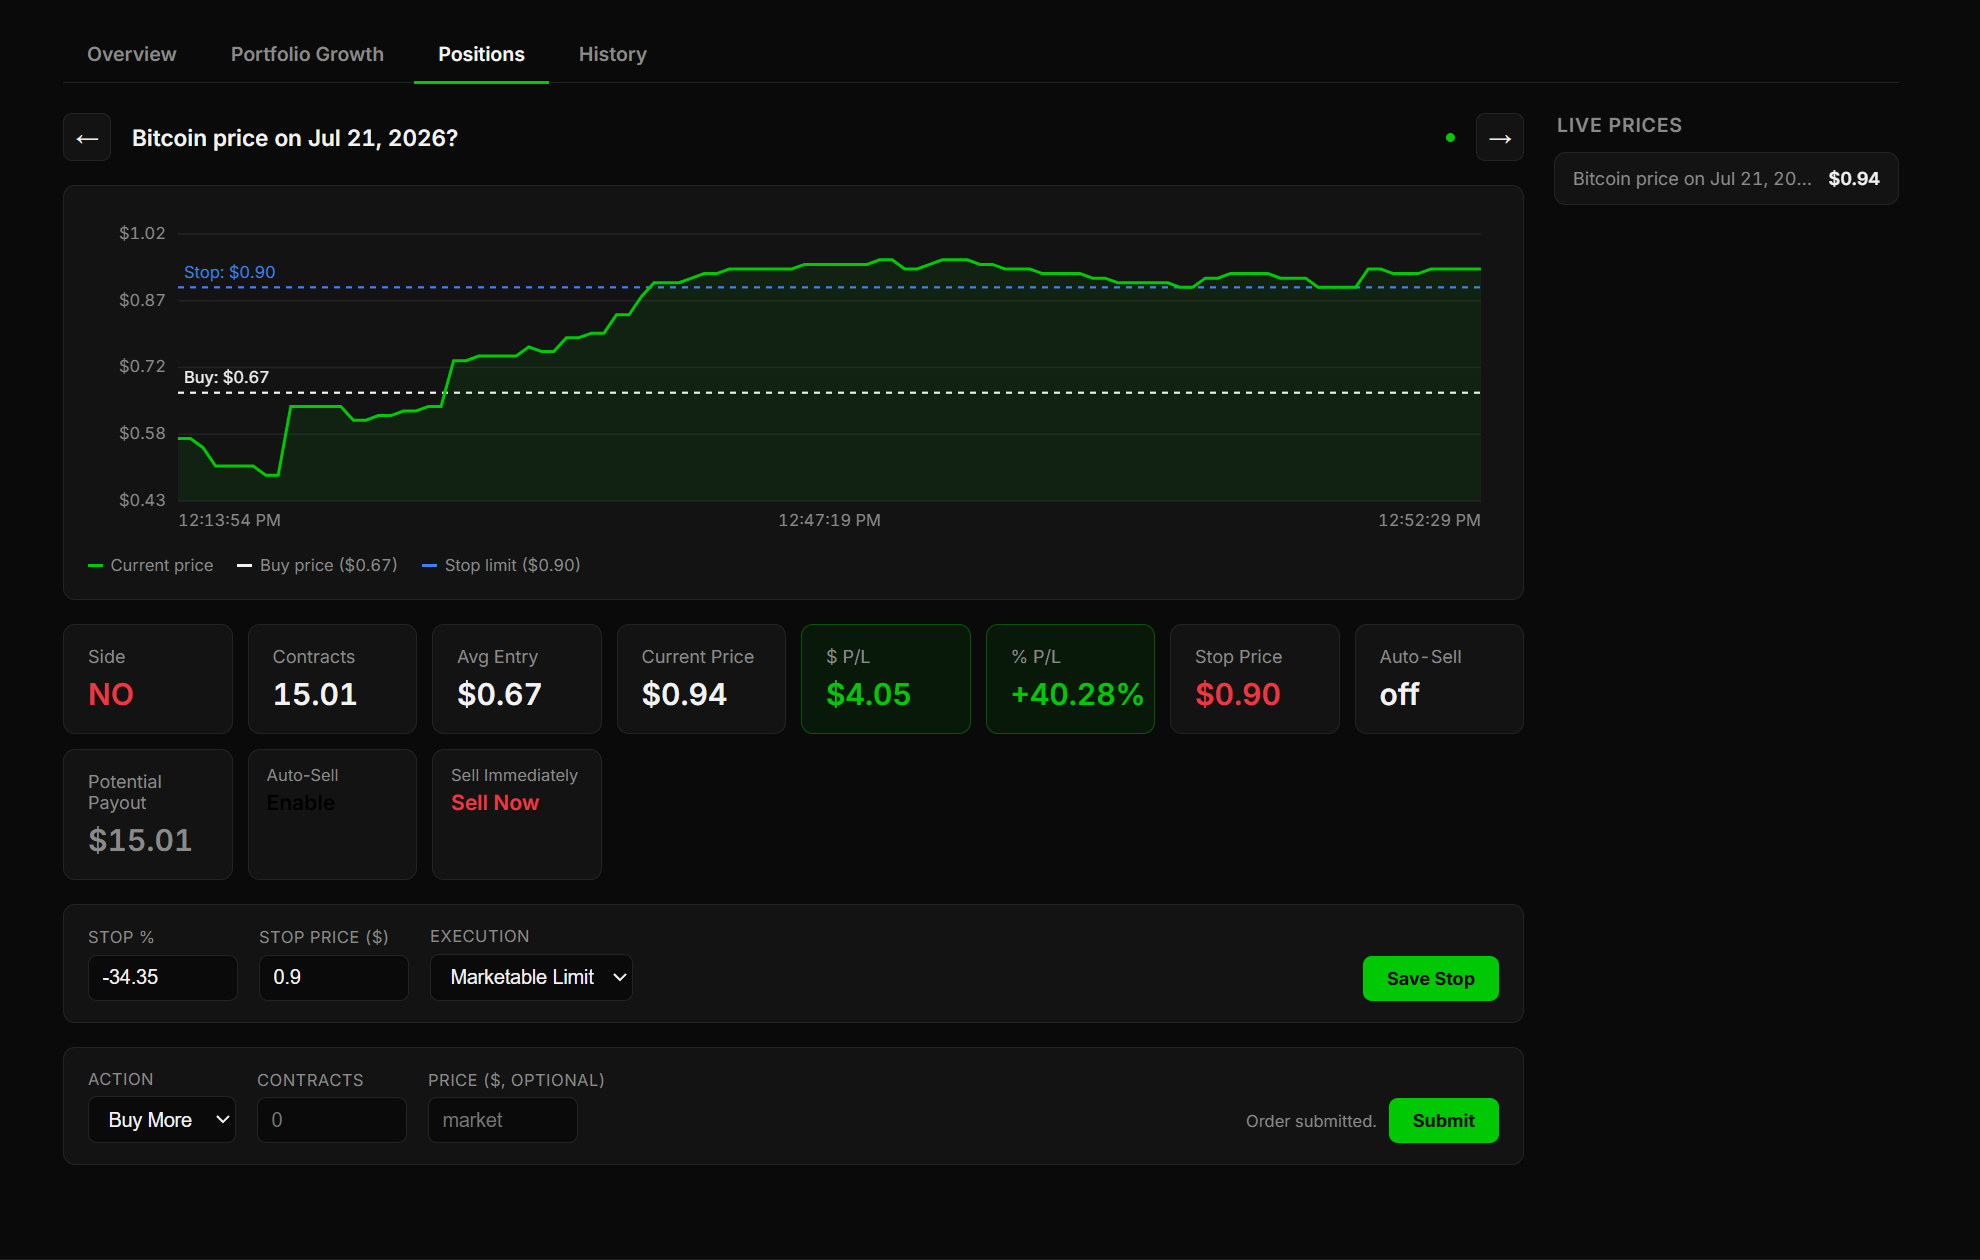Viewport: 1980px width, 1260px height.
Task: Open the Execution Marketable Limit dropdown
Action: [531, 978]
